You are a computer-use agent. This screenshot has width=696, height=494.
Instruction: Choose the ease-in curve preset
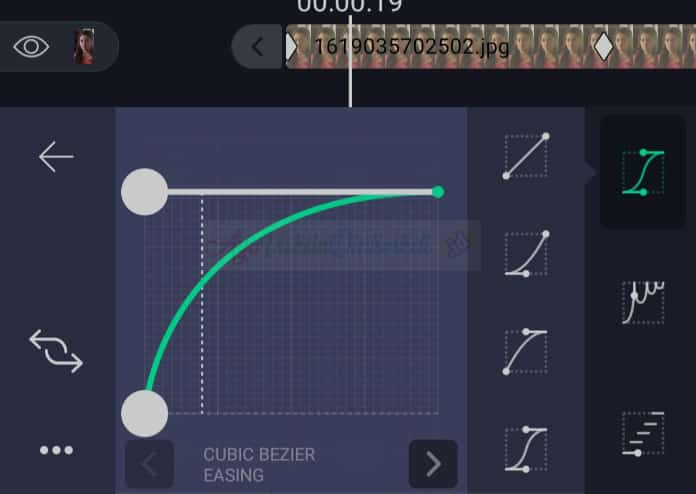pyautogui.click(x=526, y=254)
